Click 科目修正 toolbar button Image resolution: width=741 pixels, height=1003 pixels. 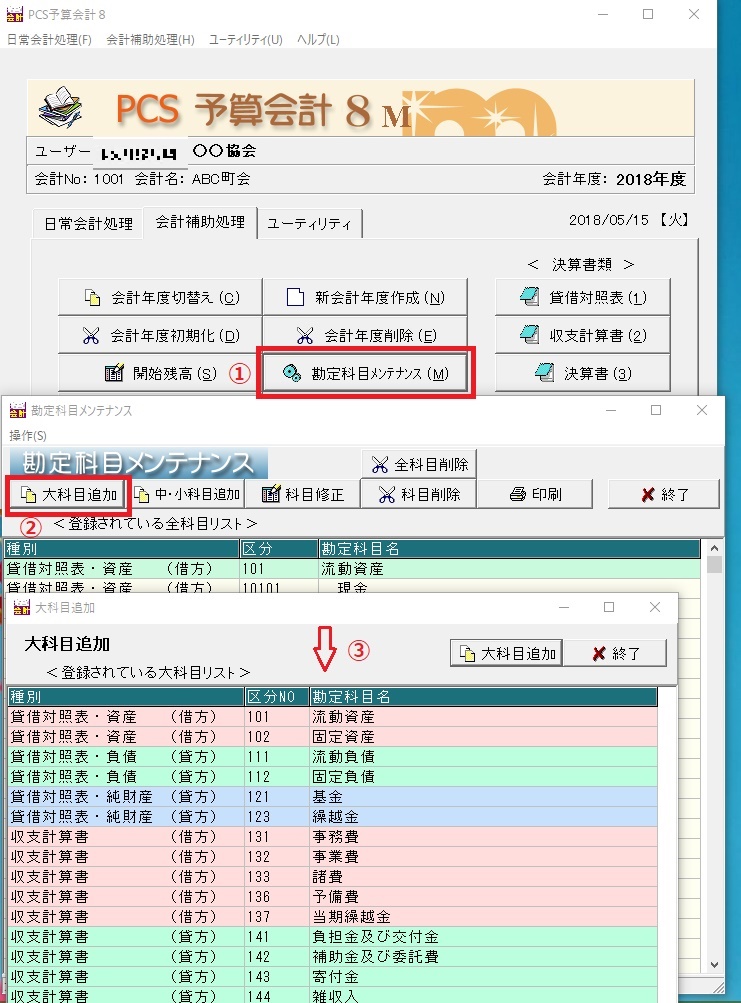[x=303, y=494]
